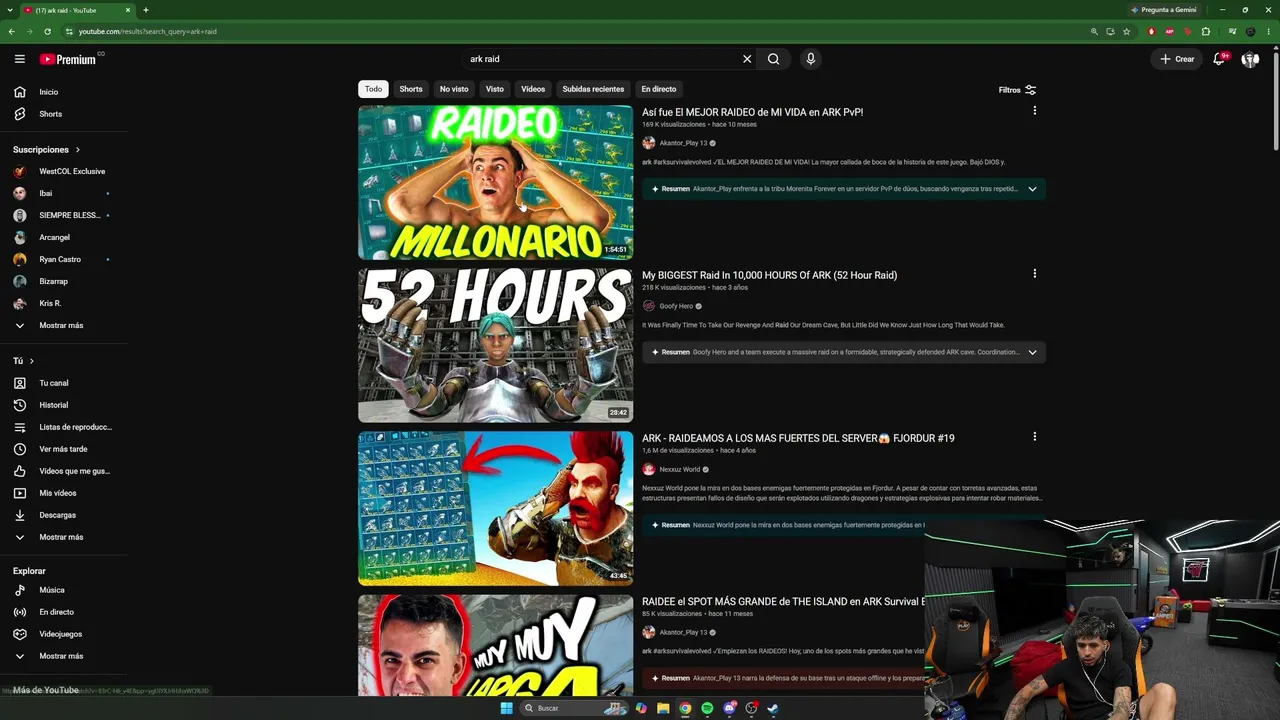Screen dimensions: 1280x720
Task: Open File Explorer from the taskbar
Action: (x=663, y=708)
